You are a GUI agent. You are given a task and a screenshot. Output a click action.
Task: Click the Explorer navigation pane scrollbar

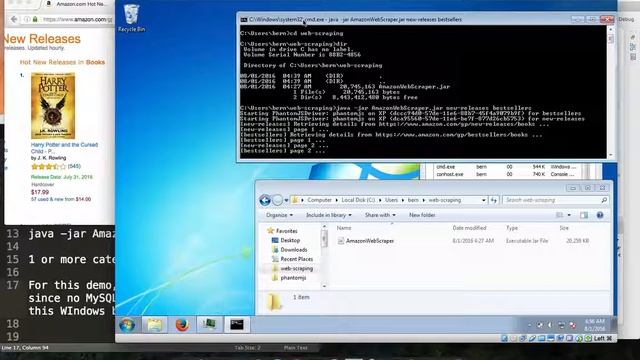point(324,256)
